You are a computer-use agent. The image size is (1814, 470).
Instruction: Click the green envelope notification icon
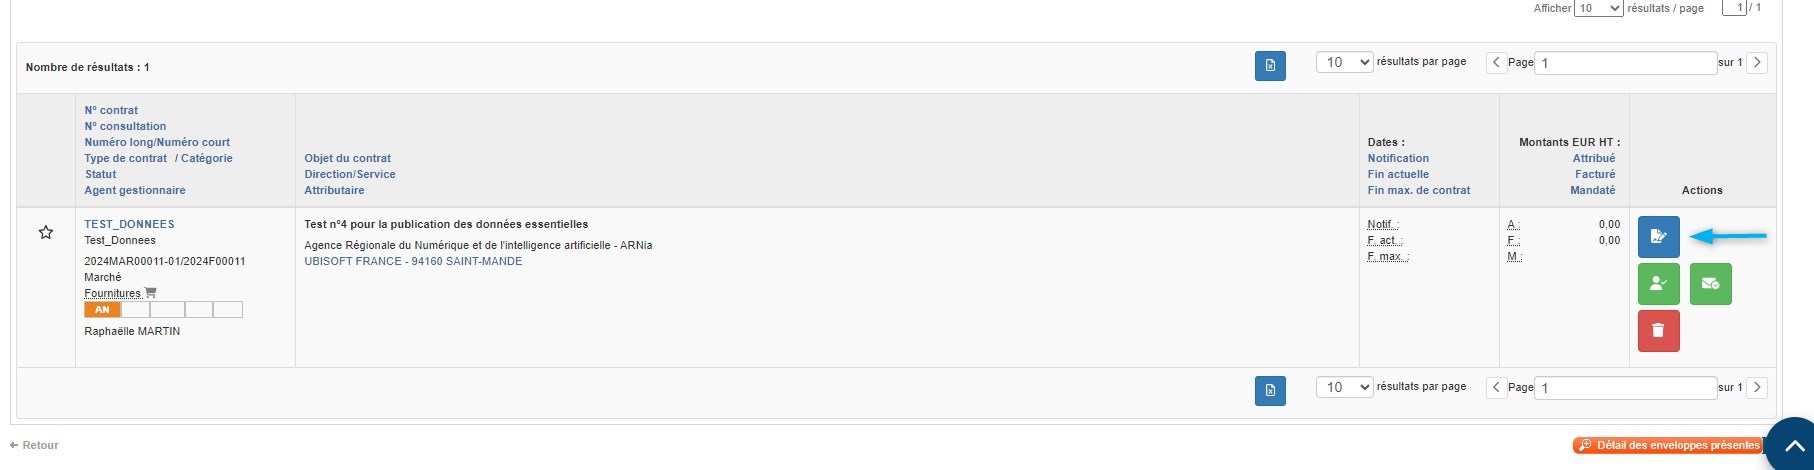(1710, 284)
